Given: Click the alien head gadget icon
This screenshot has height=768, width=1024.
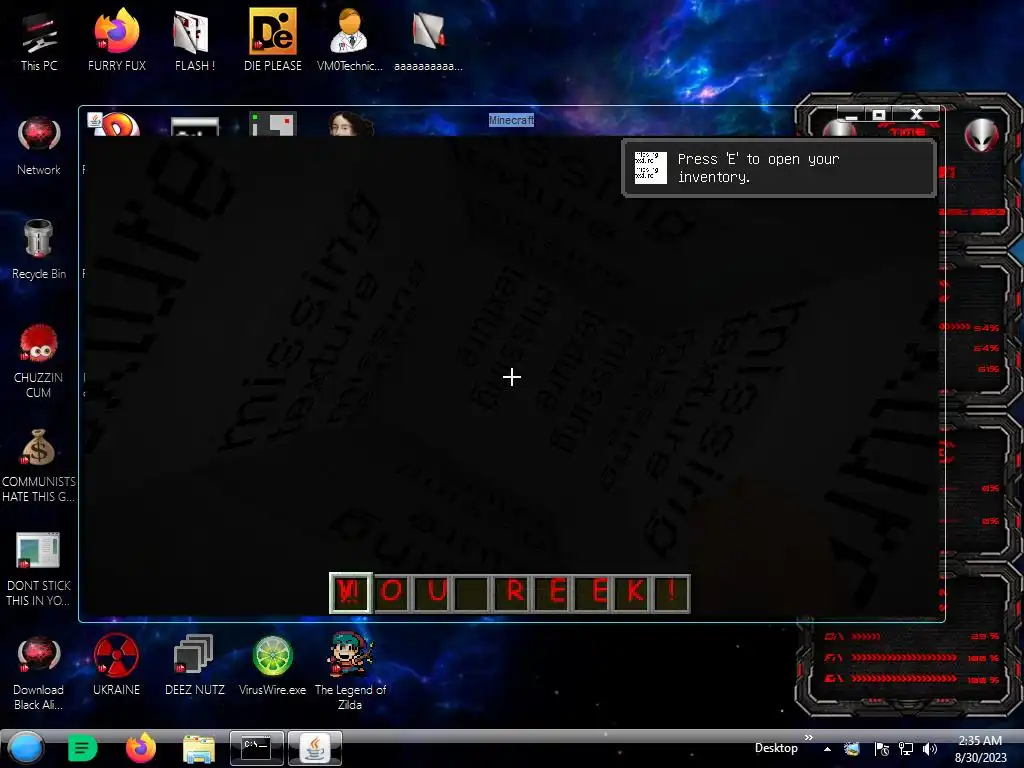Looking at the screenshot, I should (x=982, y=135).
